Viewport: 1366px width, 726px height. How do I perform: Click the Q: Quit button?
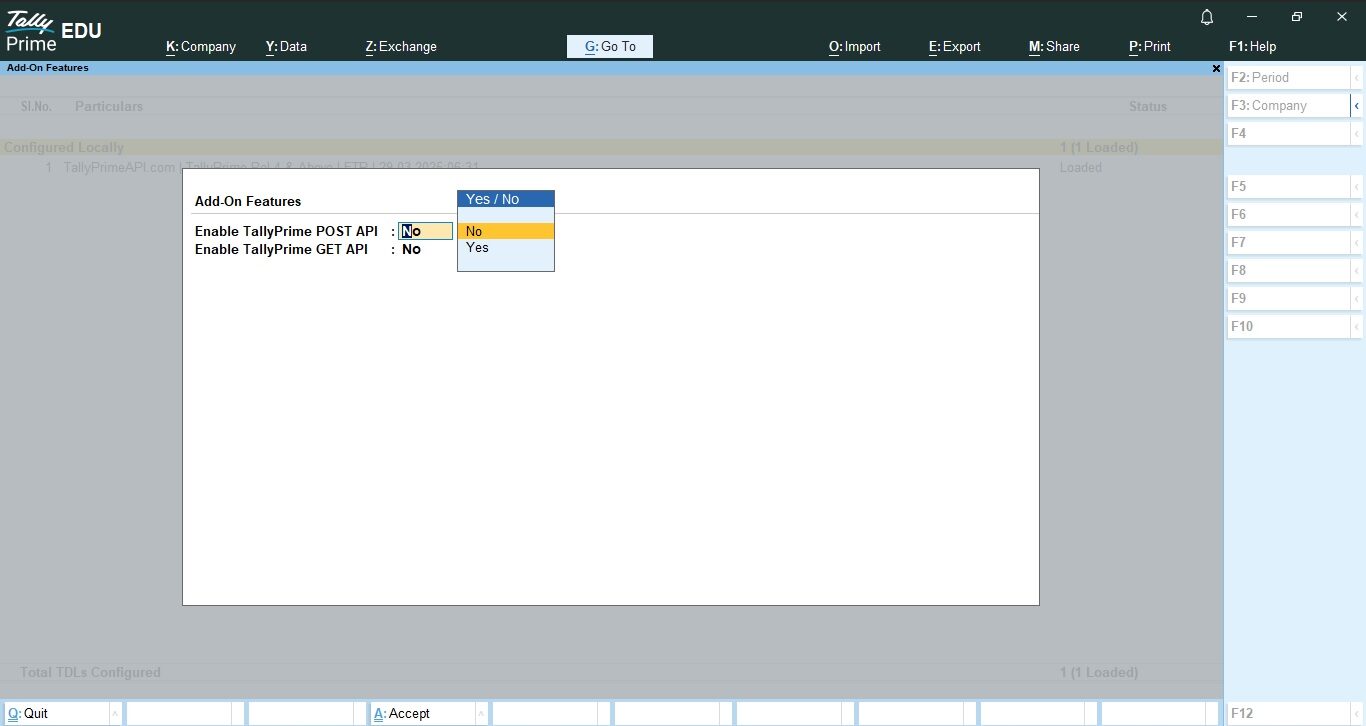[x=56, y=713]
